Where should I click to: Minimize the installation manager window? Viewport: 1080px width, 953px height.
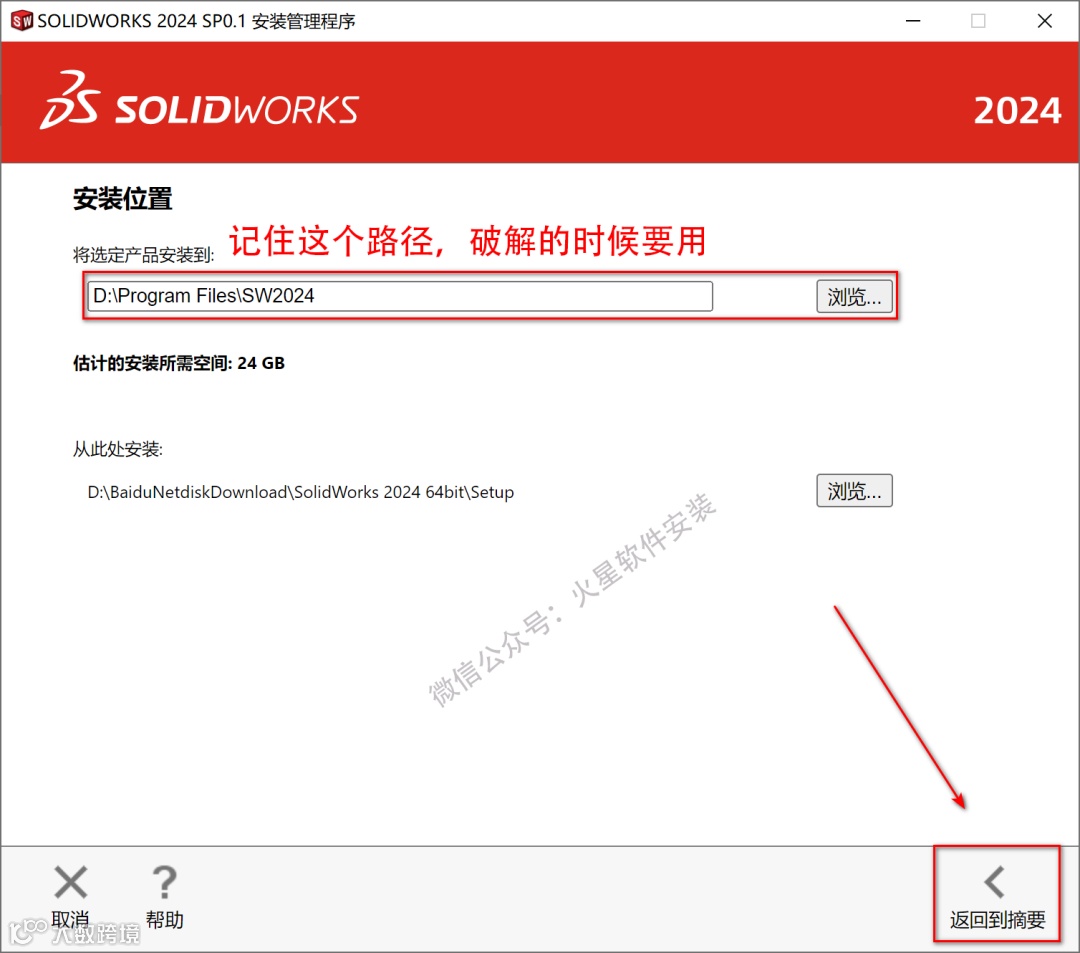click(913, 21)
